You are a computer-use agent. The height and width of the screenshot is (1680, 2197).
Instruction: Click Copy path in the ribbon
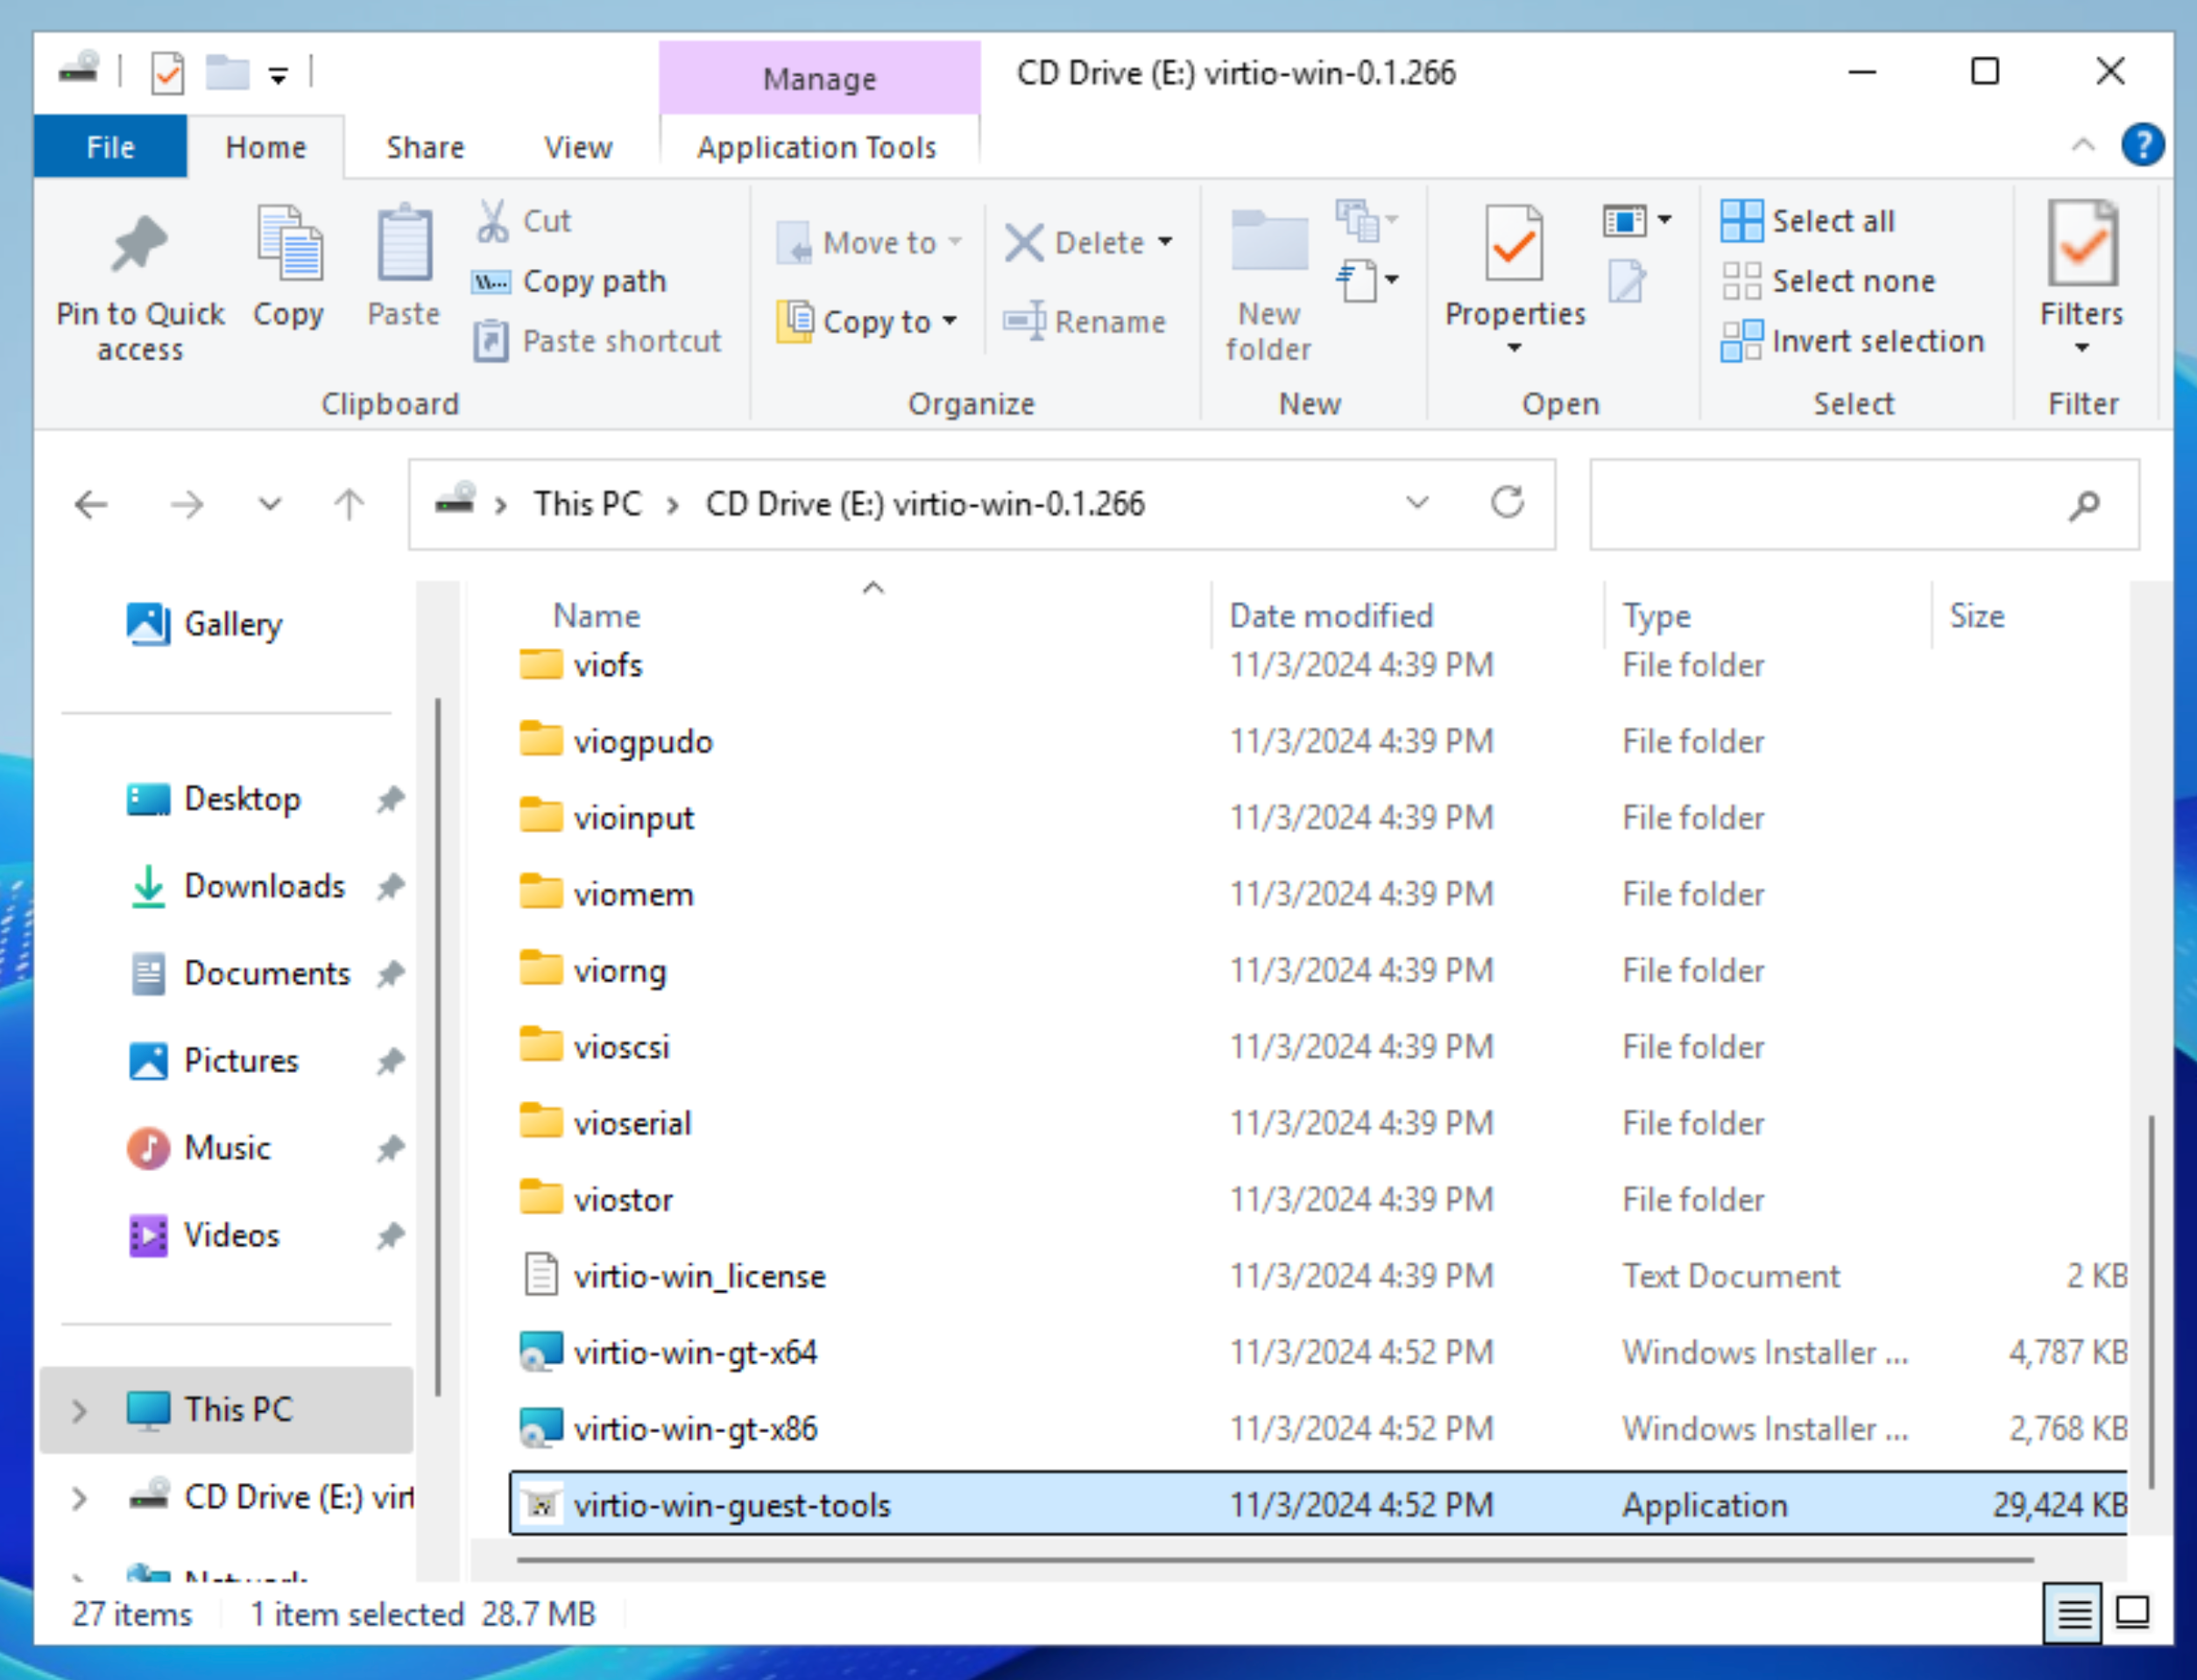coord(569,281)
